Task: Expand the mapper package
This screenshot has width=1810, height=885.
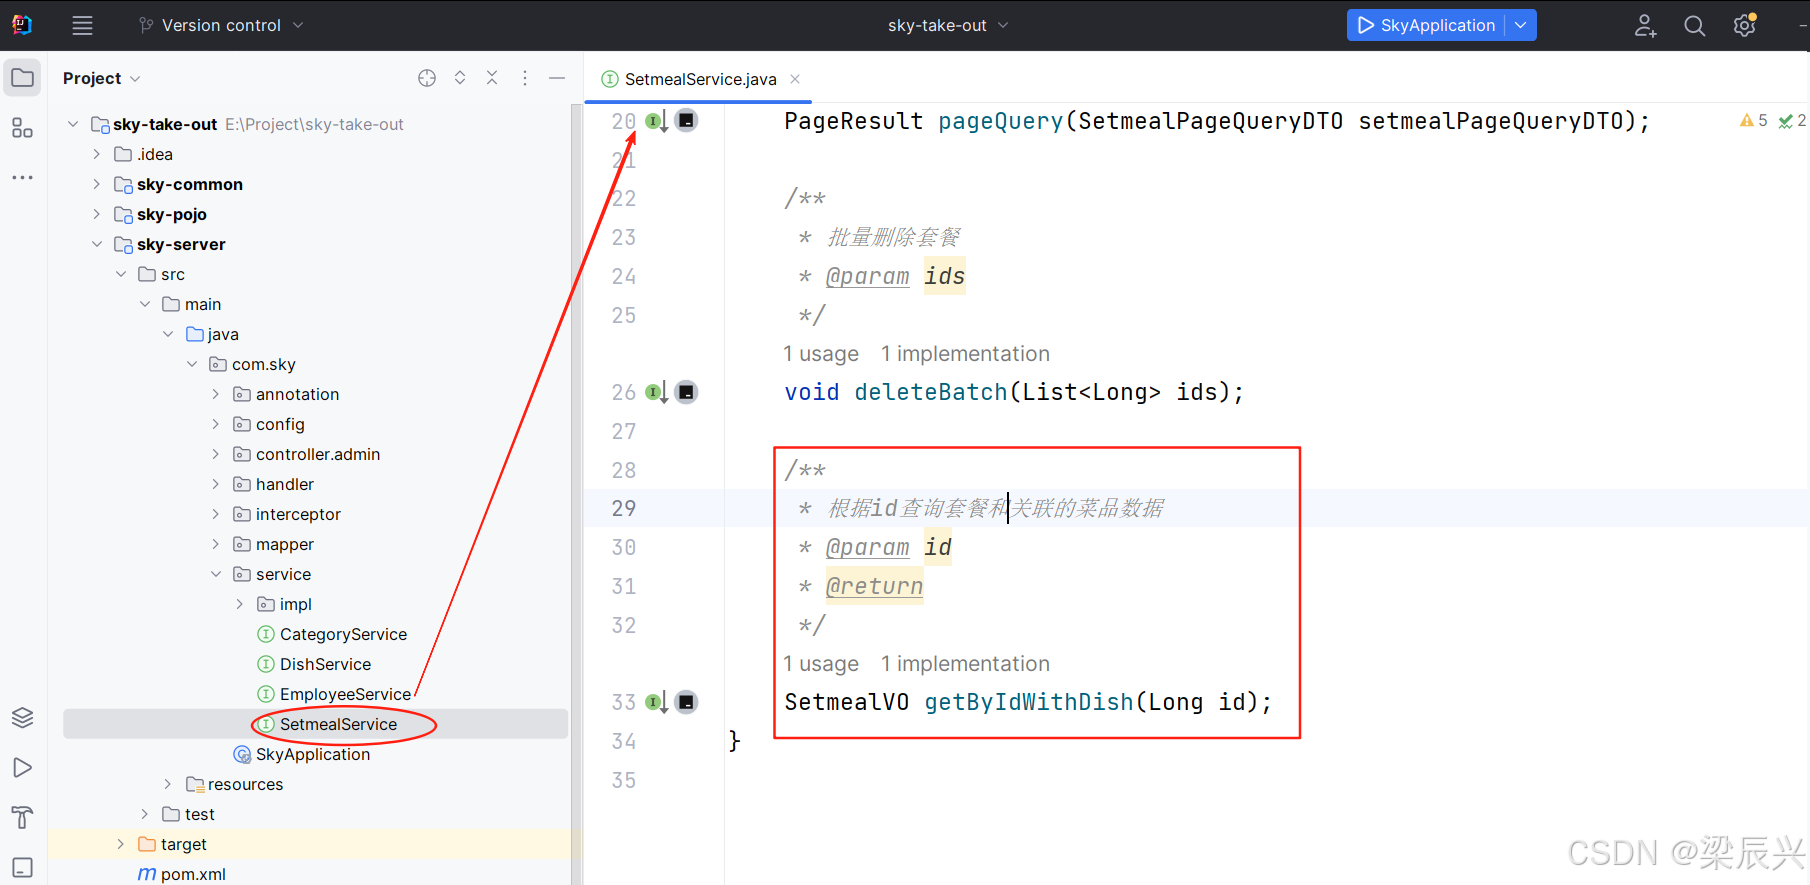Action: (216, 544)
